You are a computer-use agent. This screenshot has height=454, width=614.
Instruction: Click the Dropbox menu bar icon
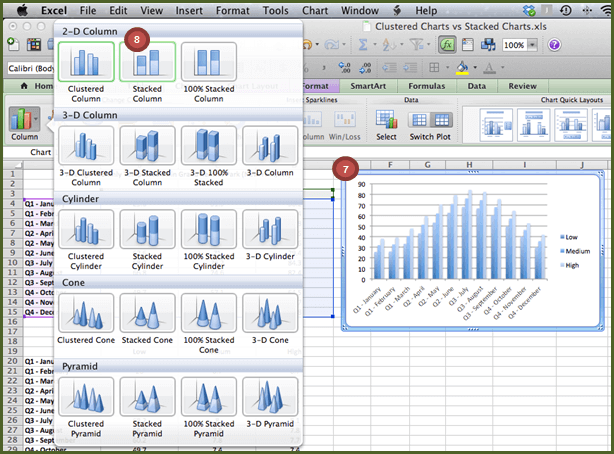pyautogui.click(x=529, y=11)
